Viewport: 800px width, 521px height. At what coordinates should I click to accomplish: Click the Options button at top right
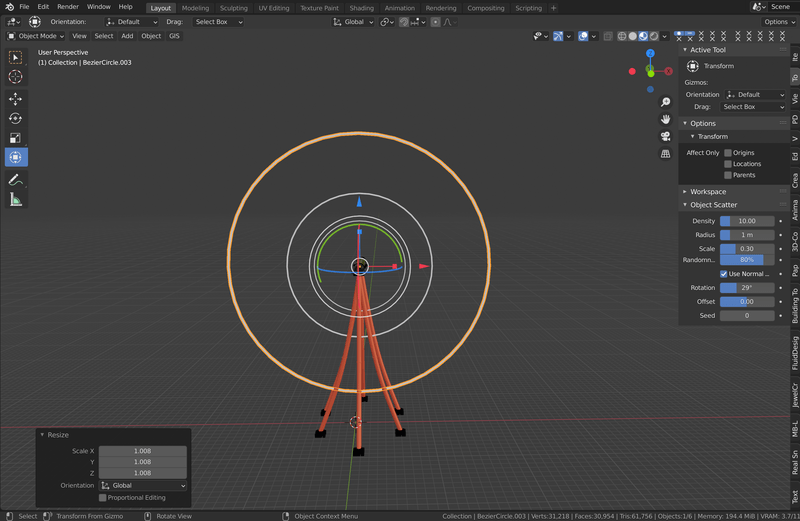click(x=777, y=21)
